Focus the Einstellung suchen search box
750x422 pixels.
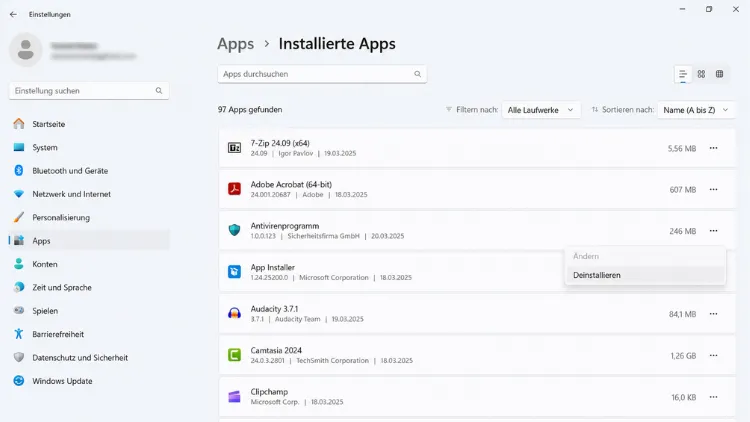[x=89, y=90]
